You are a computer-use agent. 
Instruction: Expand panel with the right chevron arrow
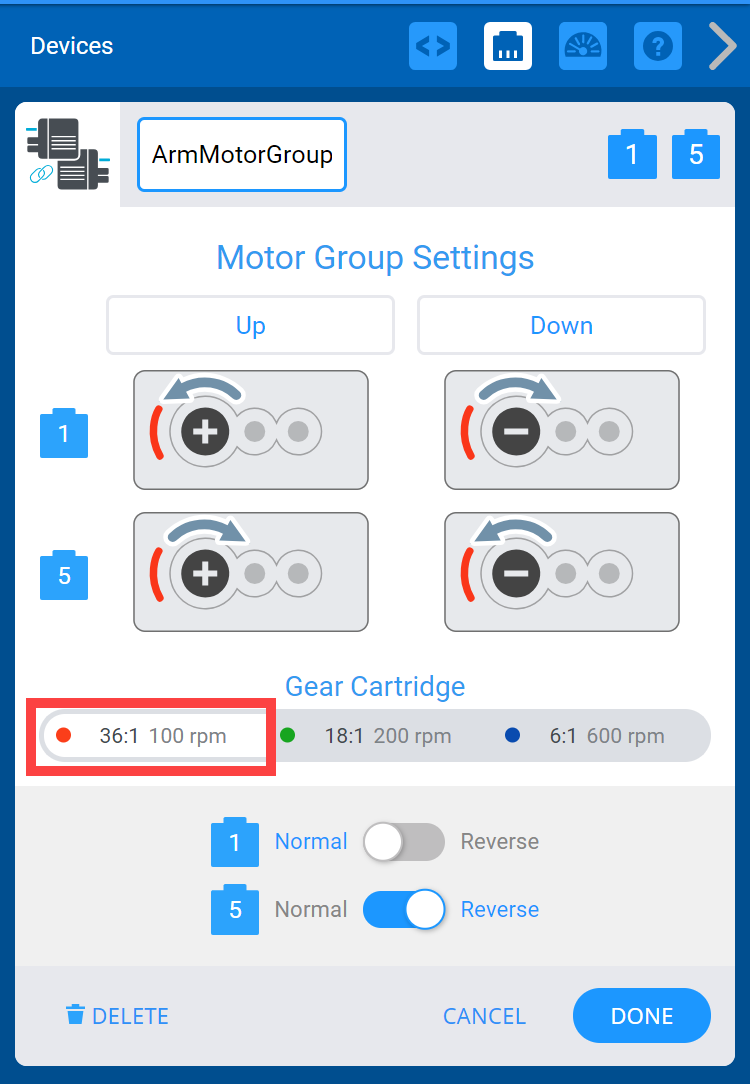pyautogui.click(x=722, y=46)
